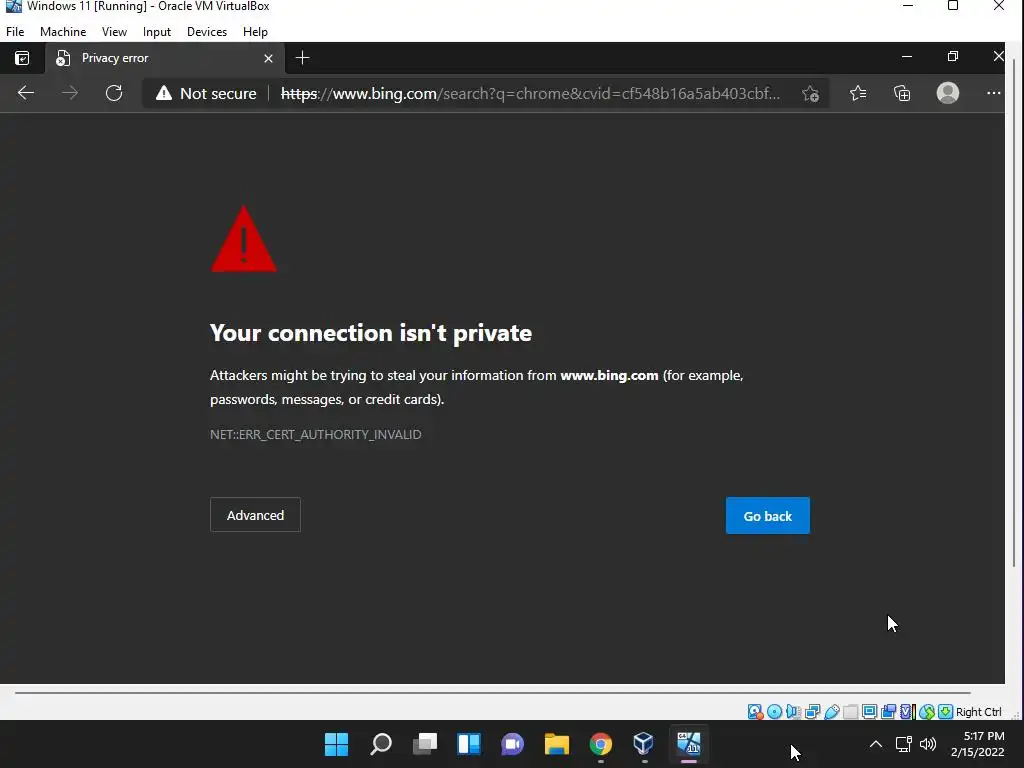This screenshot has width=1024, height=768.
Task: Open the Favorites list icon
Action: [x=858, y=93]
